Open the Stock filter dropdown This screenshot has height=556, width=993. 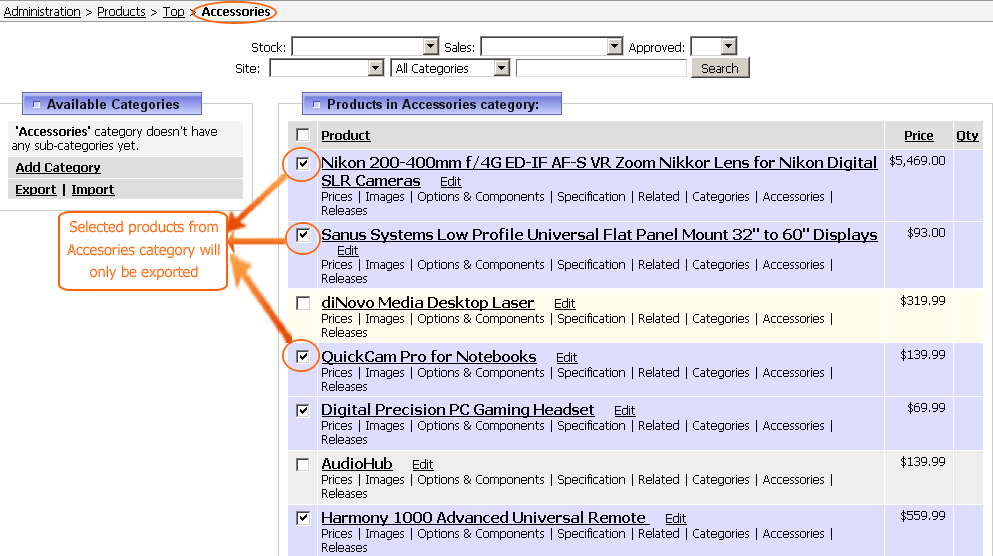pyautogui.click(x=365, y=46)
